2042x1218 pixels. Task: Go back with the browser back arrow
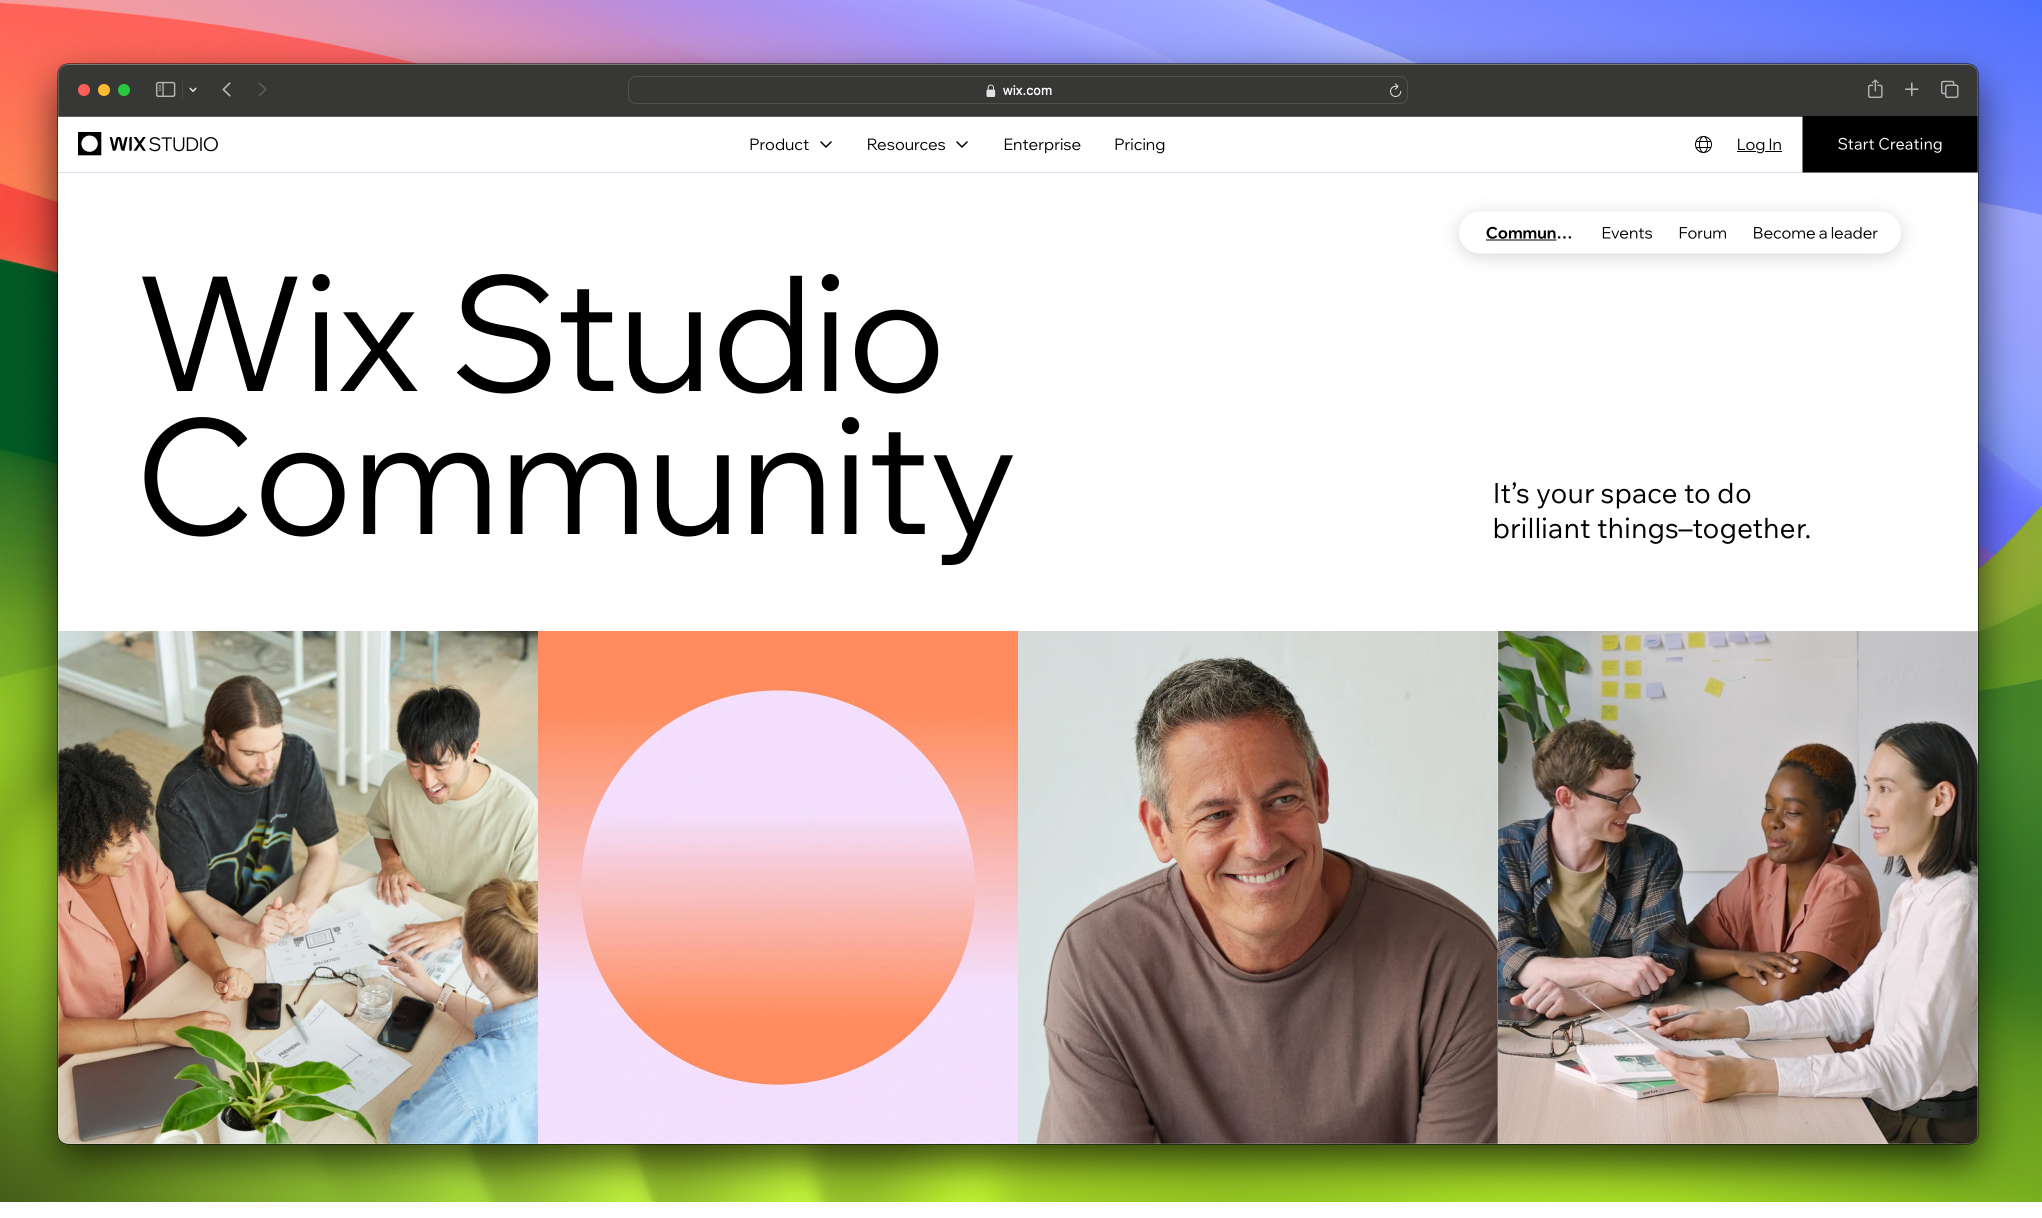tap(227, 89)
